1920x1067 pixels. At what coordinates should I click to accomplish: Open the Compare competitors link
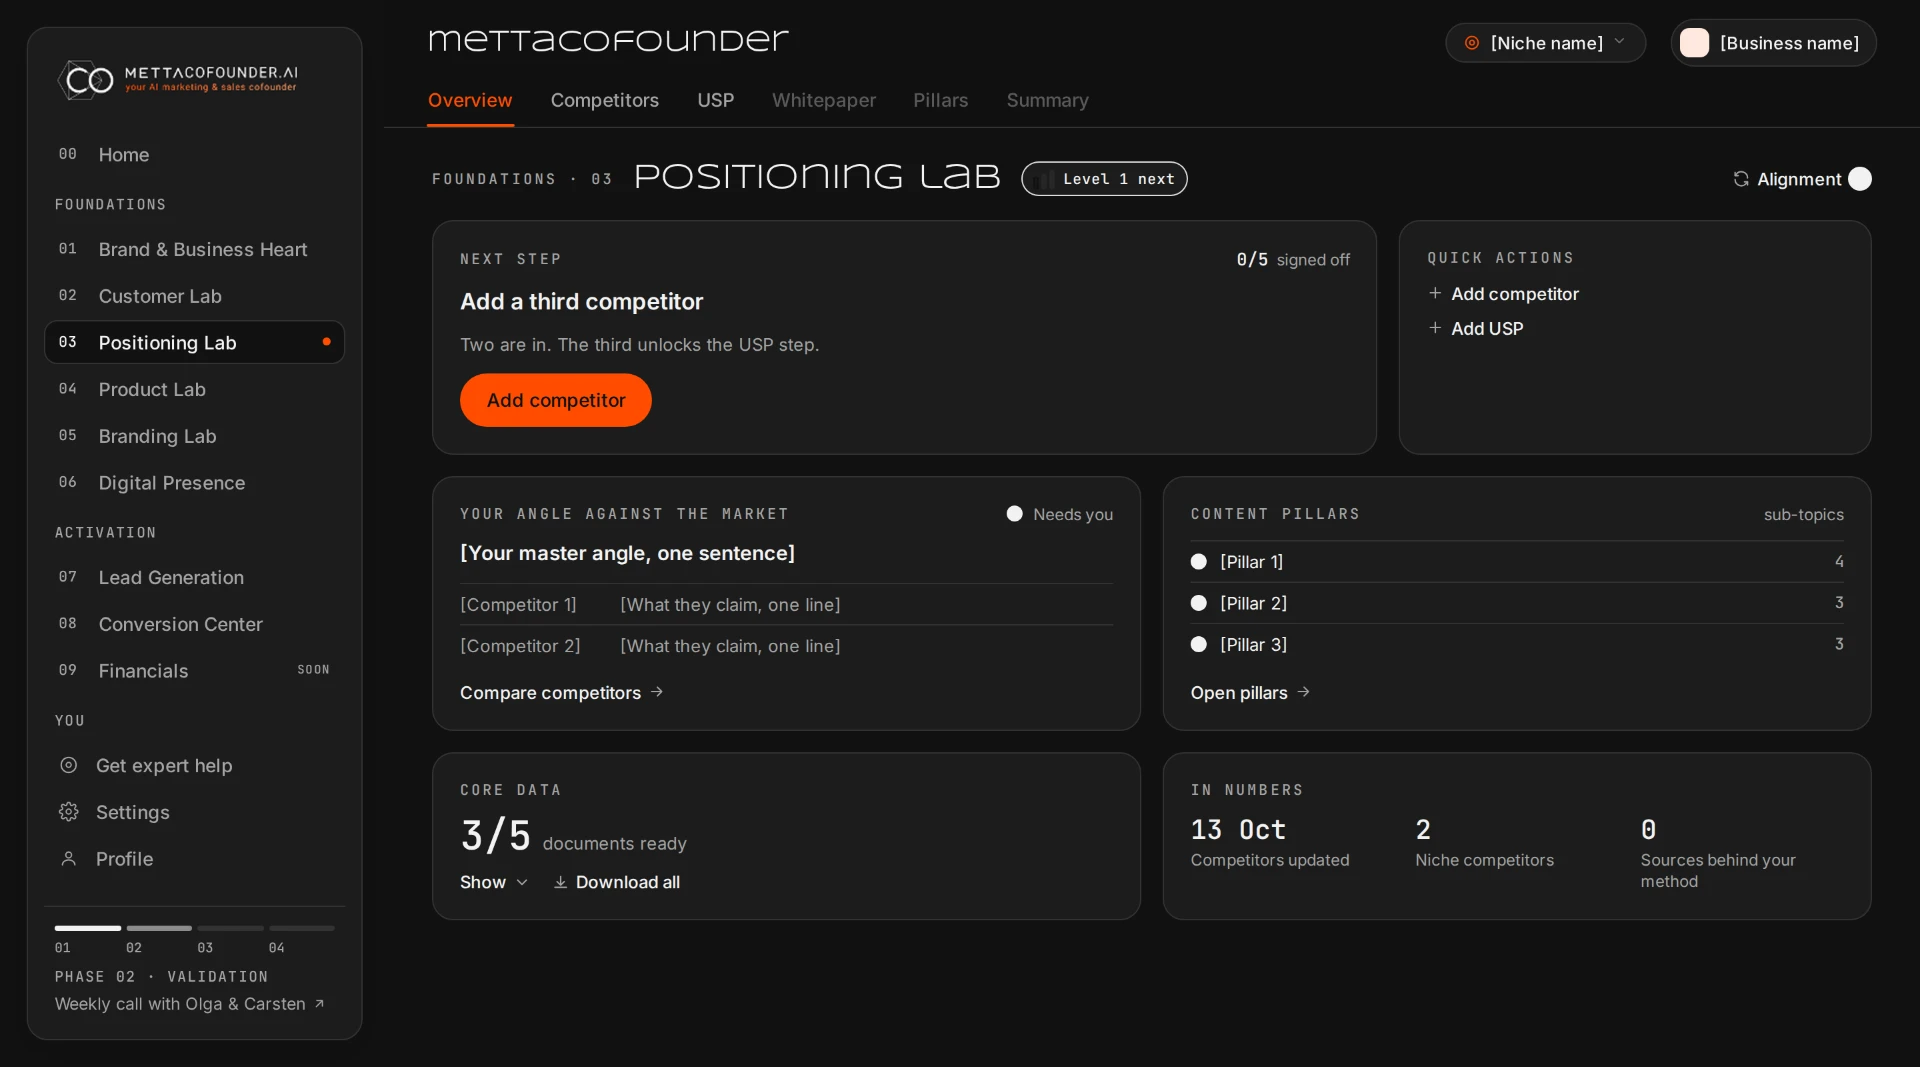tap(561, 692)
